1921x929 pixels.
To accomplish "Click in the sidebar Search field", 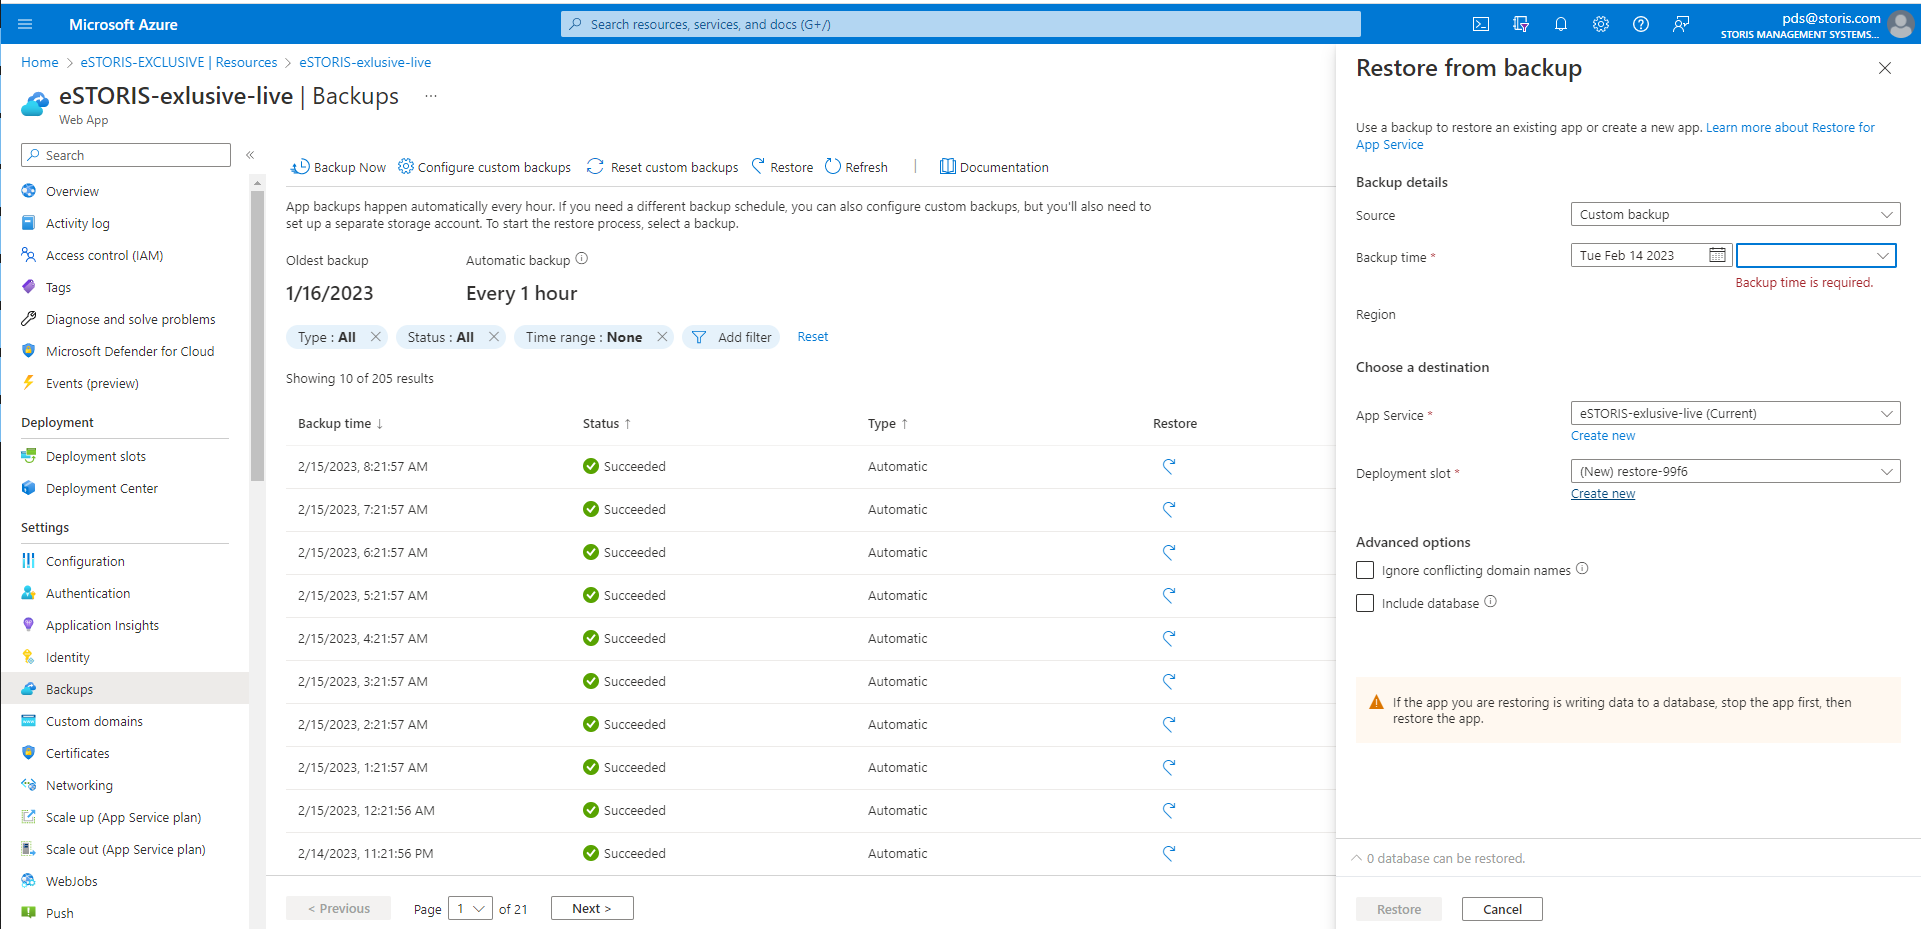I will [x=126, y=155].
